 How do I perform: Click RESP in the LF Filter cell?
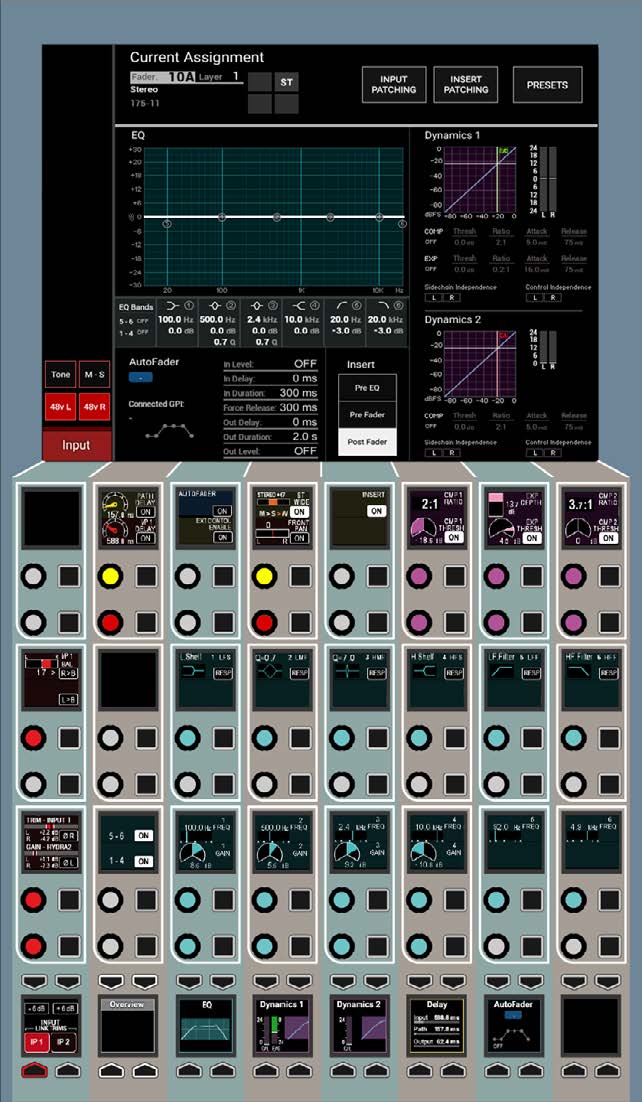pos(532,673)
